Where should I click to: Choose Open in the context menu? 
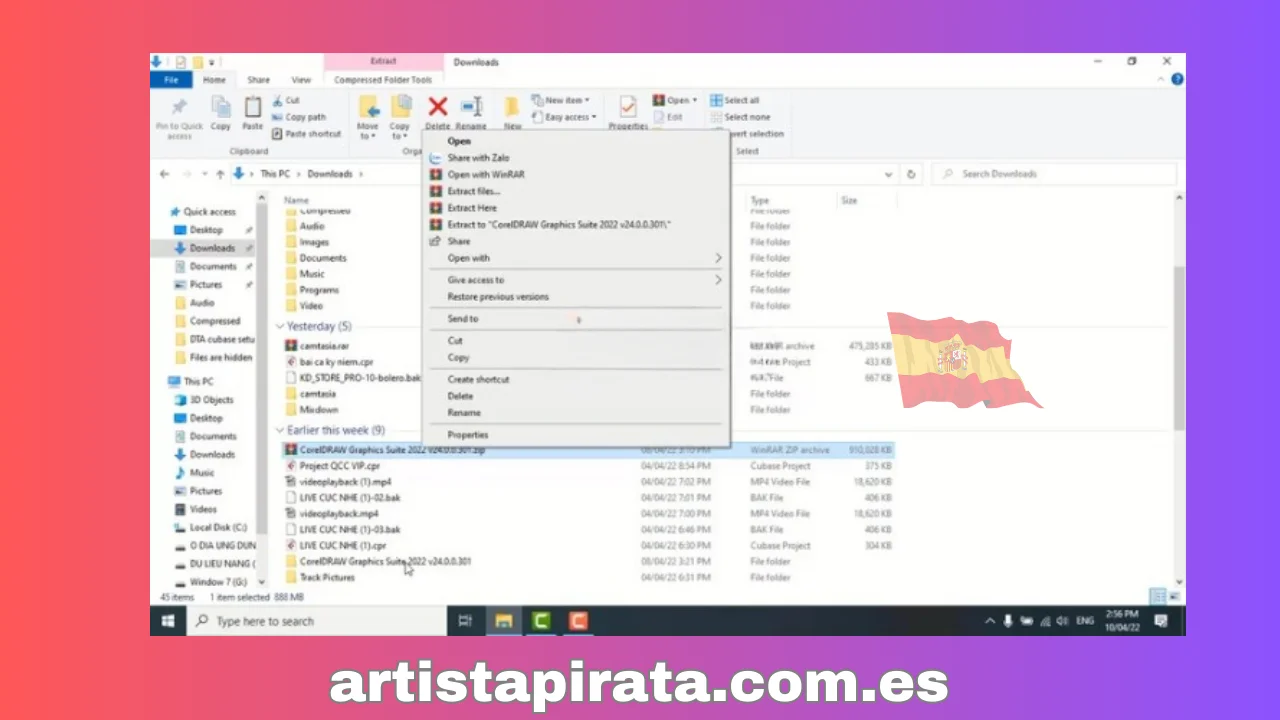[459, 141]
